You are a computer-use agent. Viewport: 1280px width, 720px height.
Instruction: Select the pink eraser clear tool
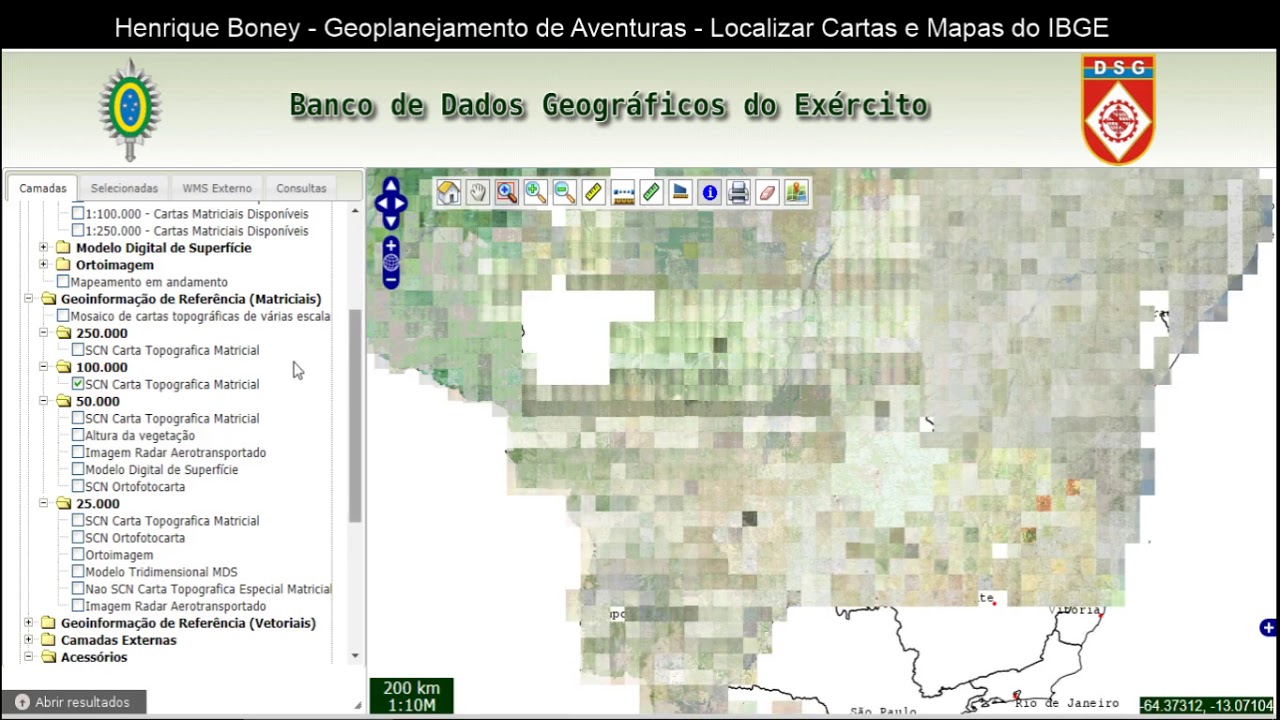(768, 192)
